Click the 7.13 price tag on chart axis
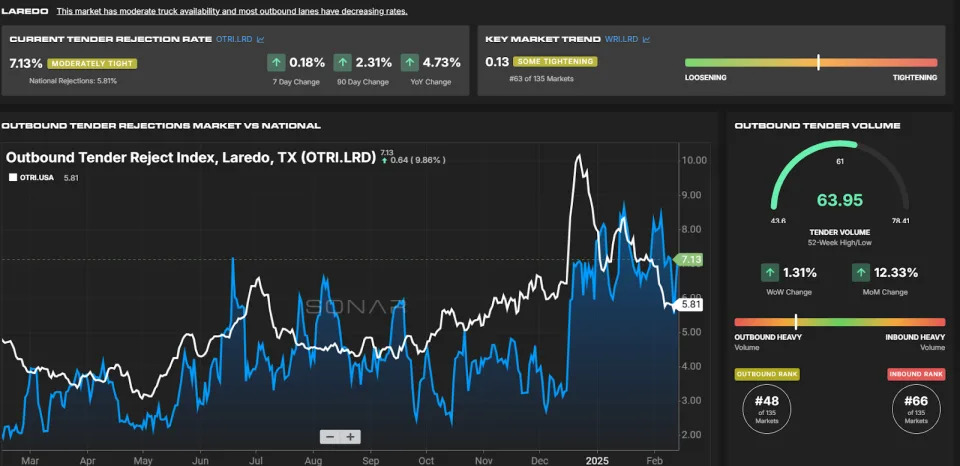This screenshot has height=466, width=960. tap(689, 260)
